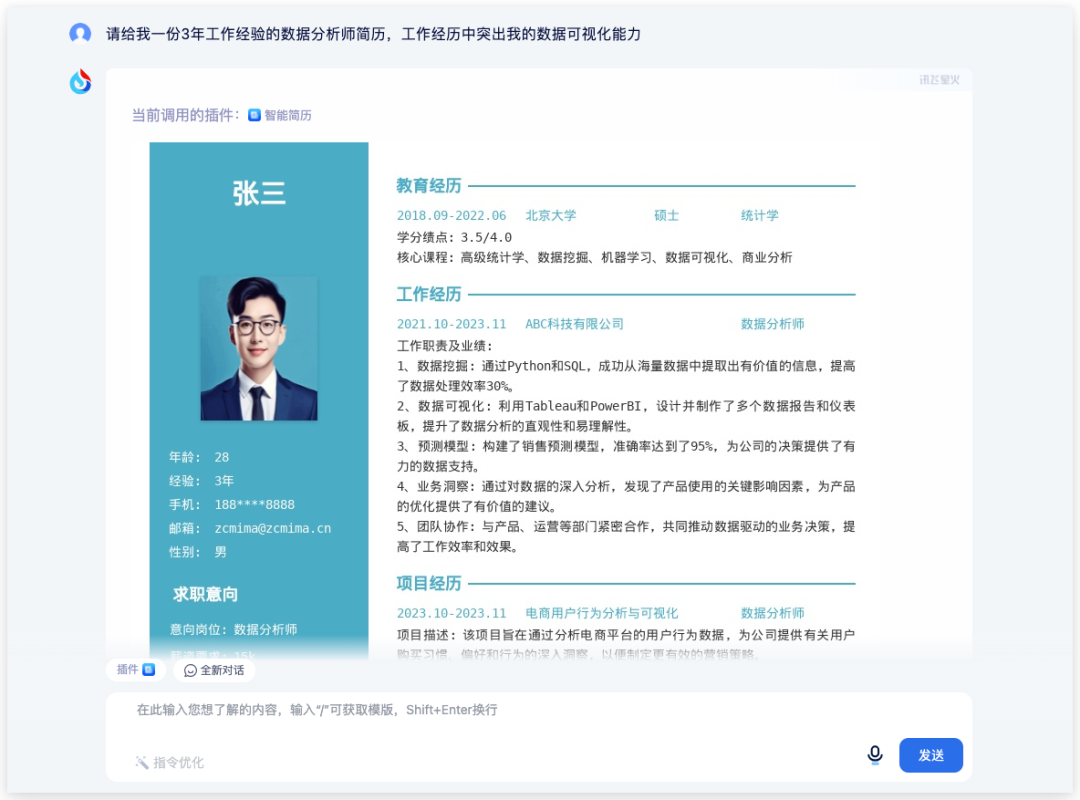Click the blue plugin icon inside 插件 chip
1080x800 pixels.
[x=150, y=670]
